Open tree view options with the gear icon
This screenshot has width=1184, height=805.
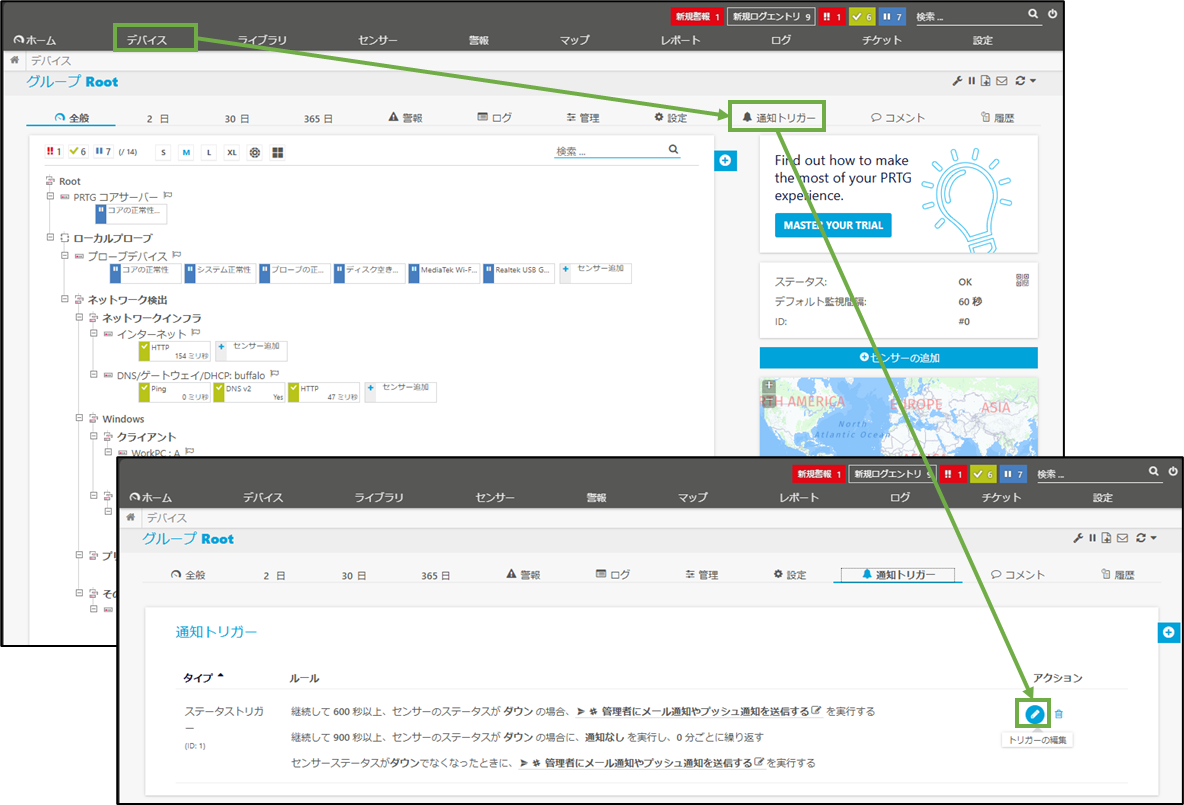point(255,152)
